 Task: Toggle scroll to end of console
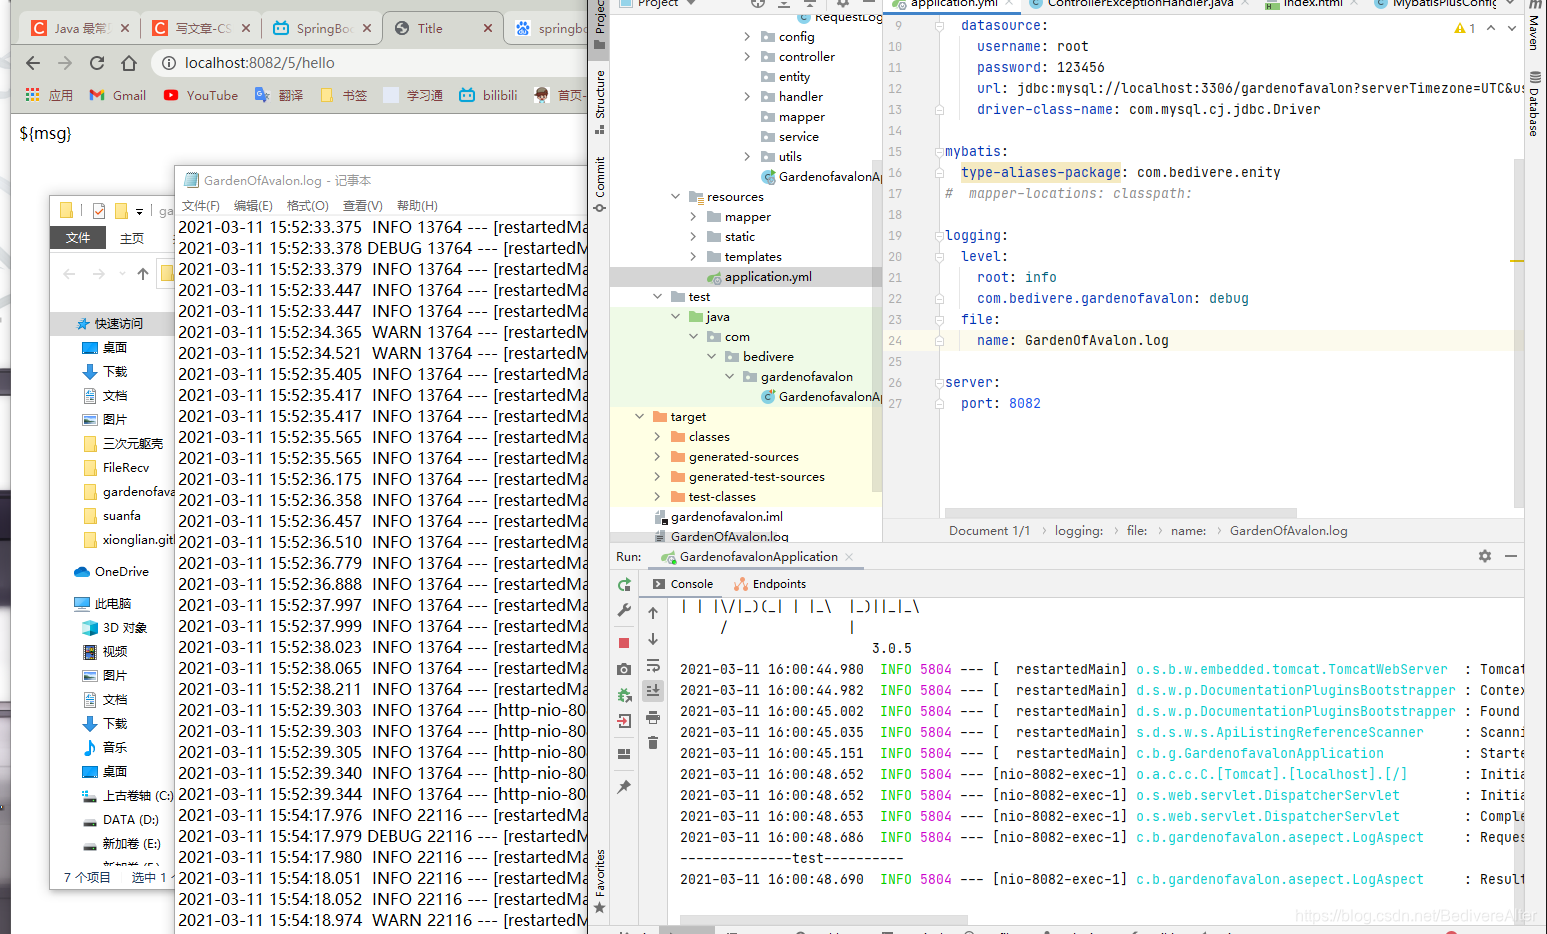[653, 691]
